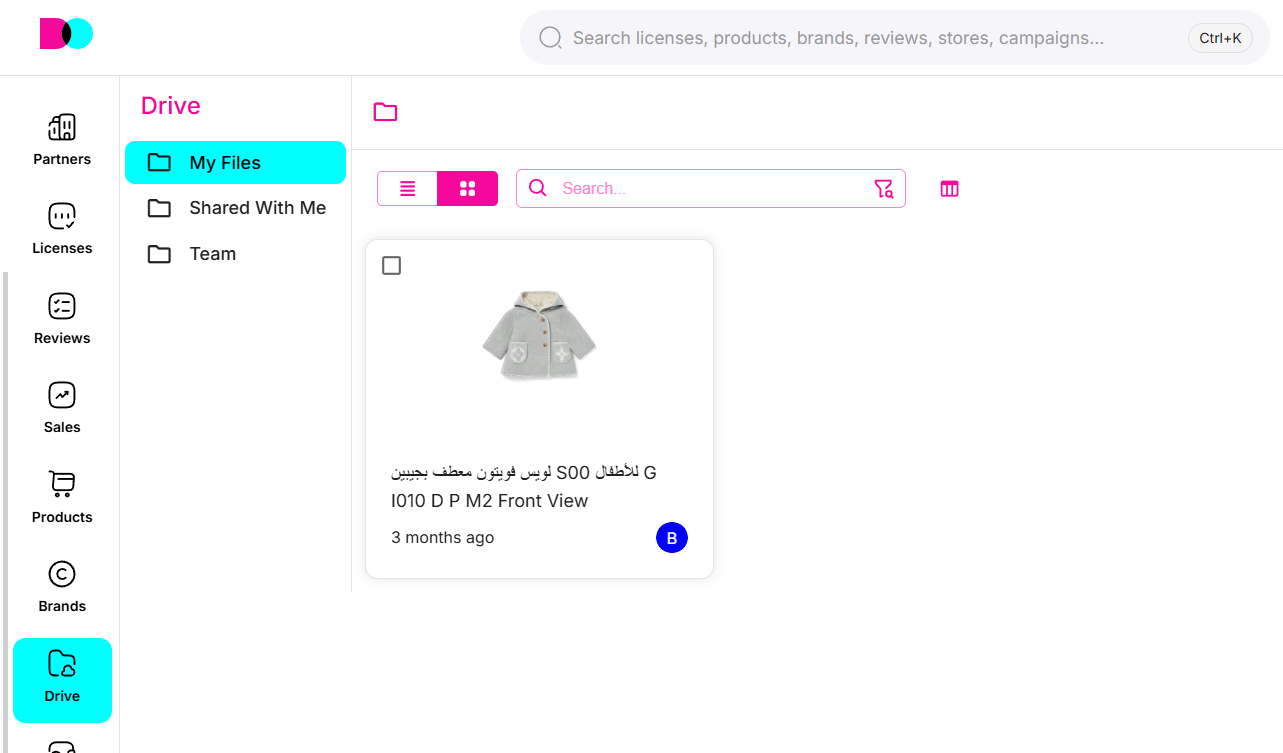Image resolution: width=1283 pixels, height=753 pixels.
Task: Select Drive in the left sidebar
Action: pos(62,680)
